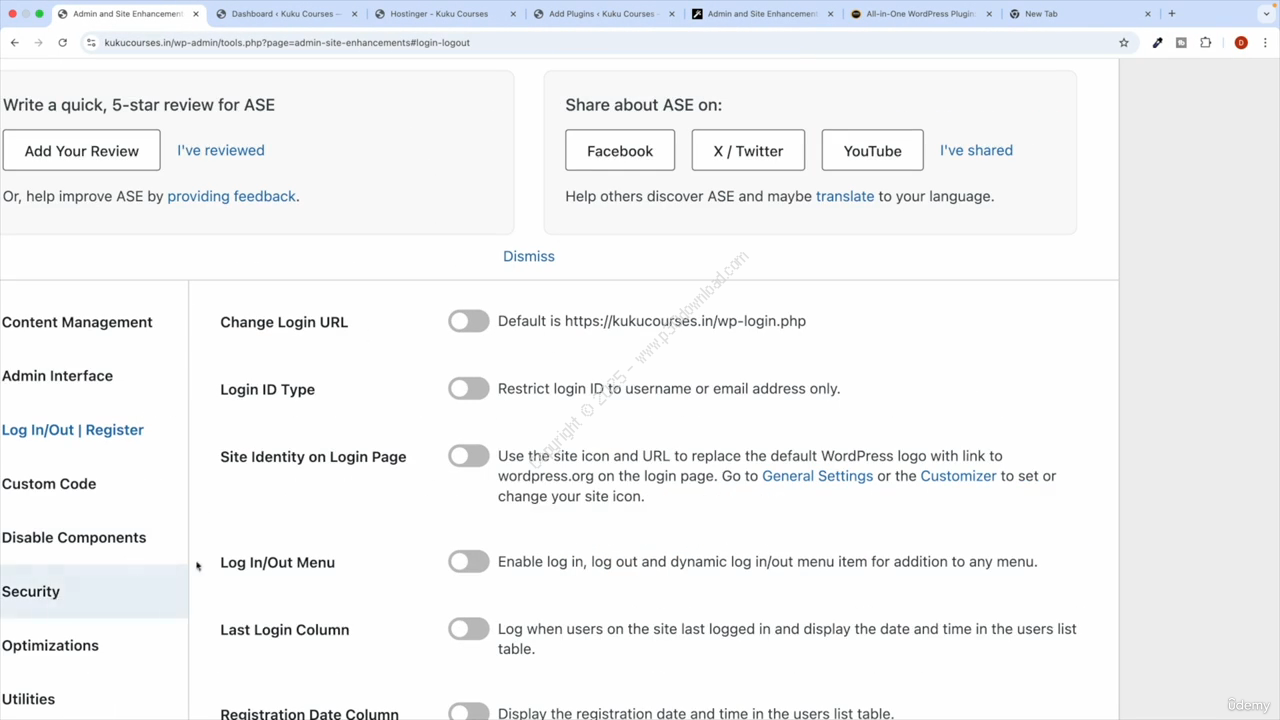Reload the page with the refresh icon
The height and width of the screenshot is (720, 1280).
pos(62,43)
